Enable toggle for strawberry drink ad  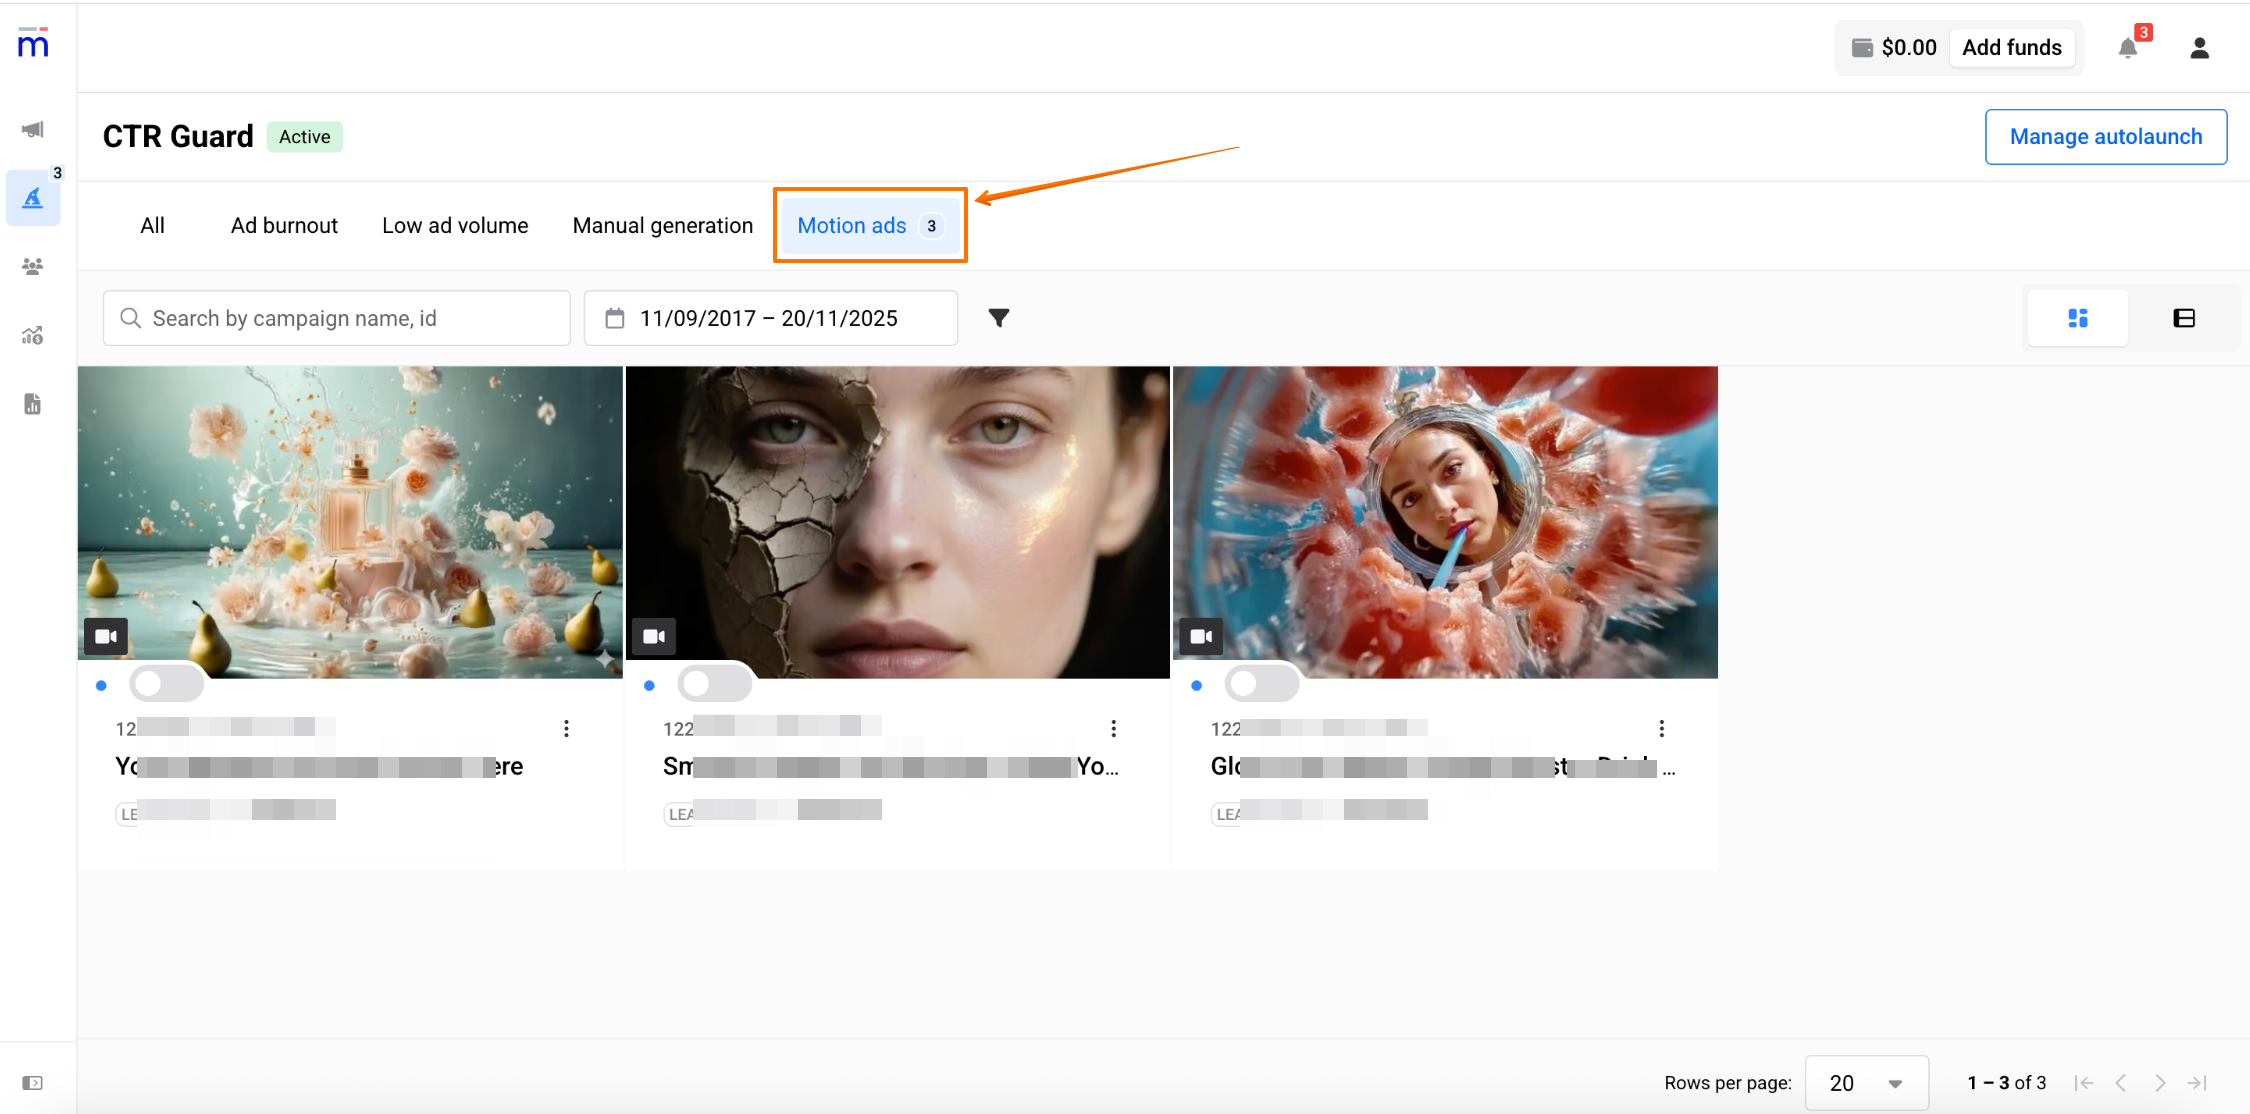[1262, 684]
